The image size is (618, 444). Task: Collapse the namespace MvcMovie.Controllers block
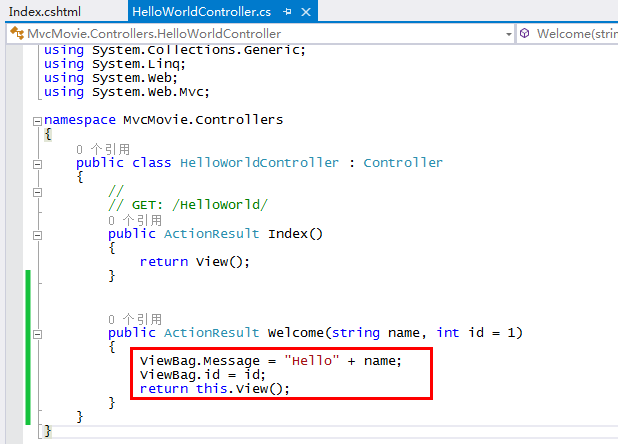click(x=37, y=121)
